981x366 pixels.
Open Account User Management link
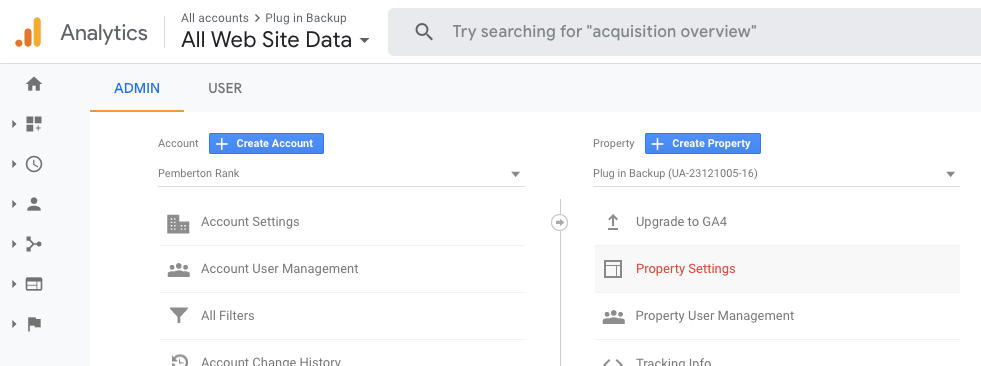[x=280, y=269]
